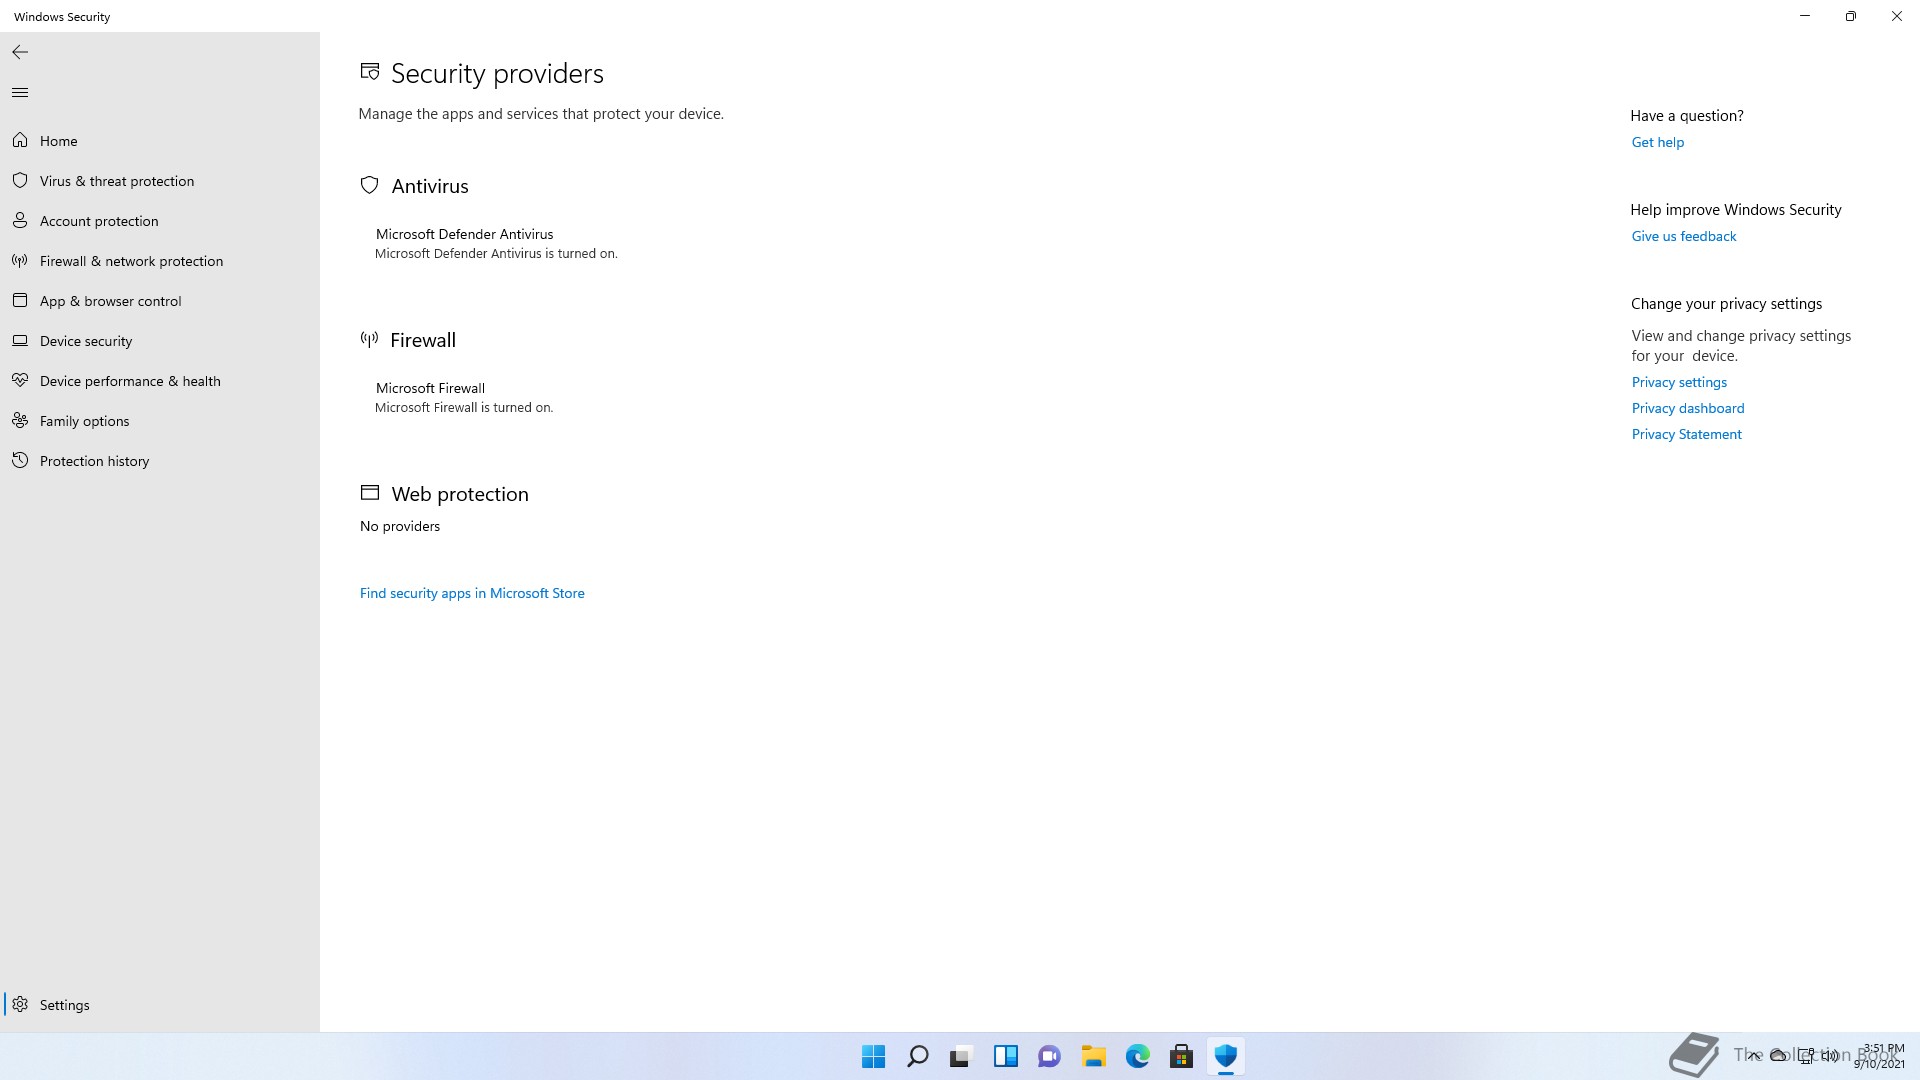Screen dimensions: 1920x1080
Task: Click Windows Security shield on taskbar
Action: [1225, 1056]
